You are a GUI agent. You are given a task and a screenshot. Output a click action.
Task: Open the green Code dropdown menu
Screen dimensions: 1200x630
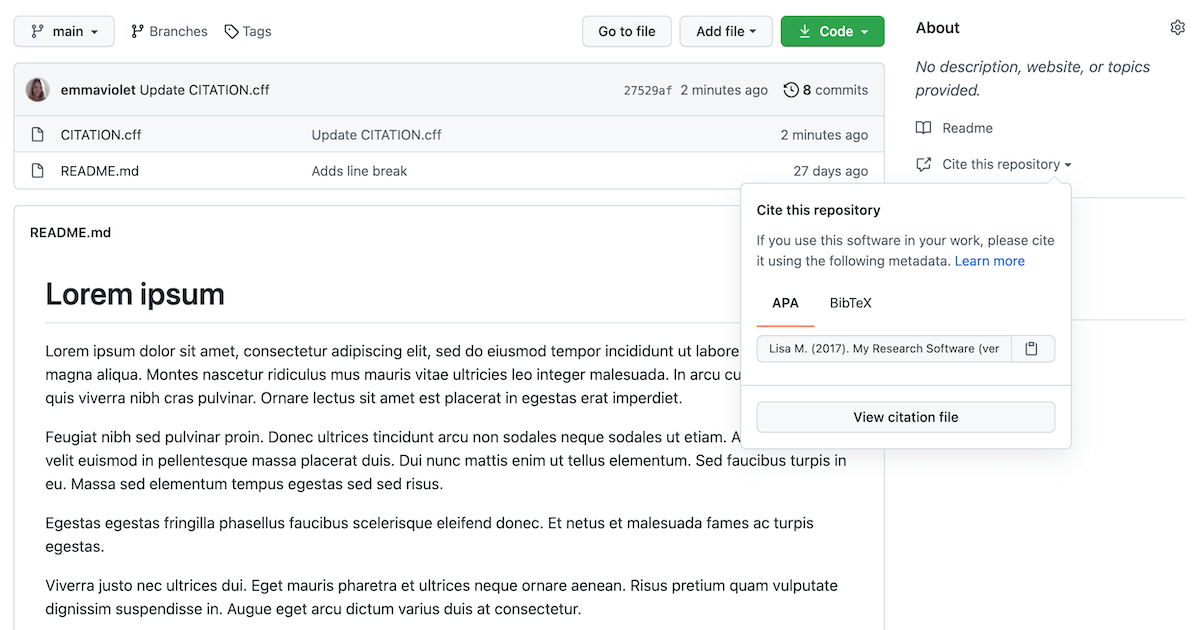(832, 31)
